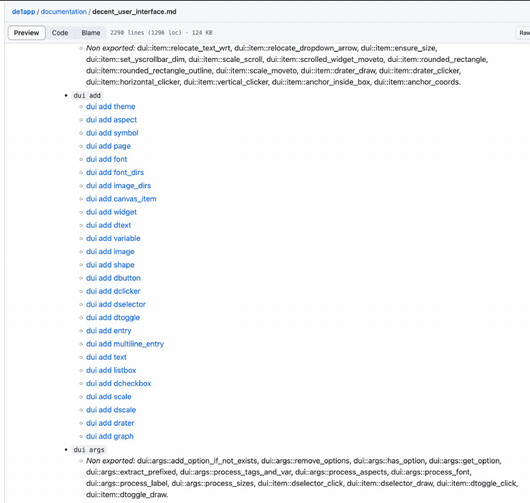The height and width of the screenshot is (503, 530).
Task: Go to documentation folder breadcrumb
Action: click(64, 11)
